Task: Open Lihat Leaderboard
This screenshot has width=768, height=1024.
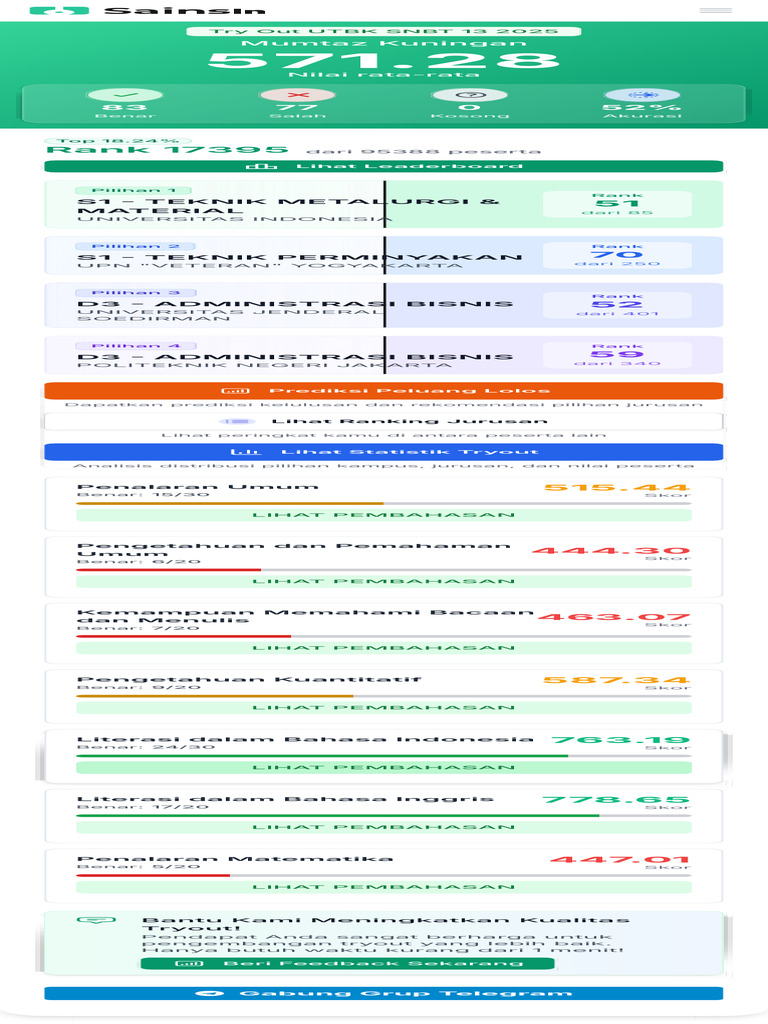Action: [x=383, y=167]
